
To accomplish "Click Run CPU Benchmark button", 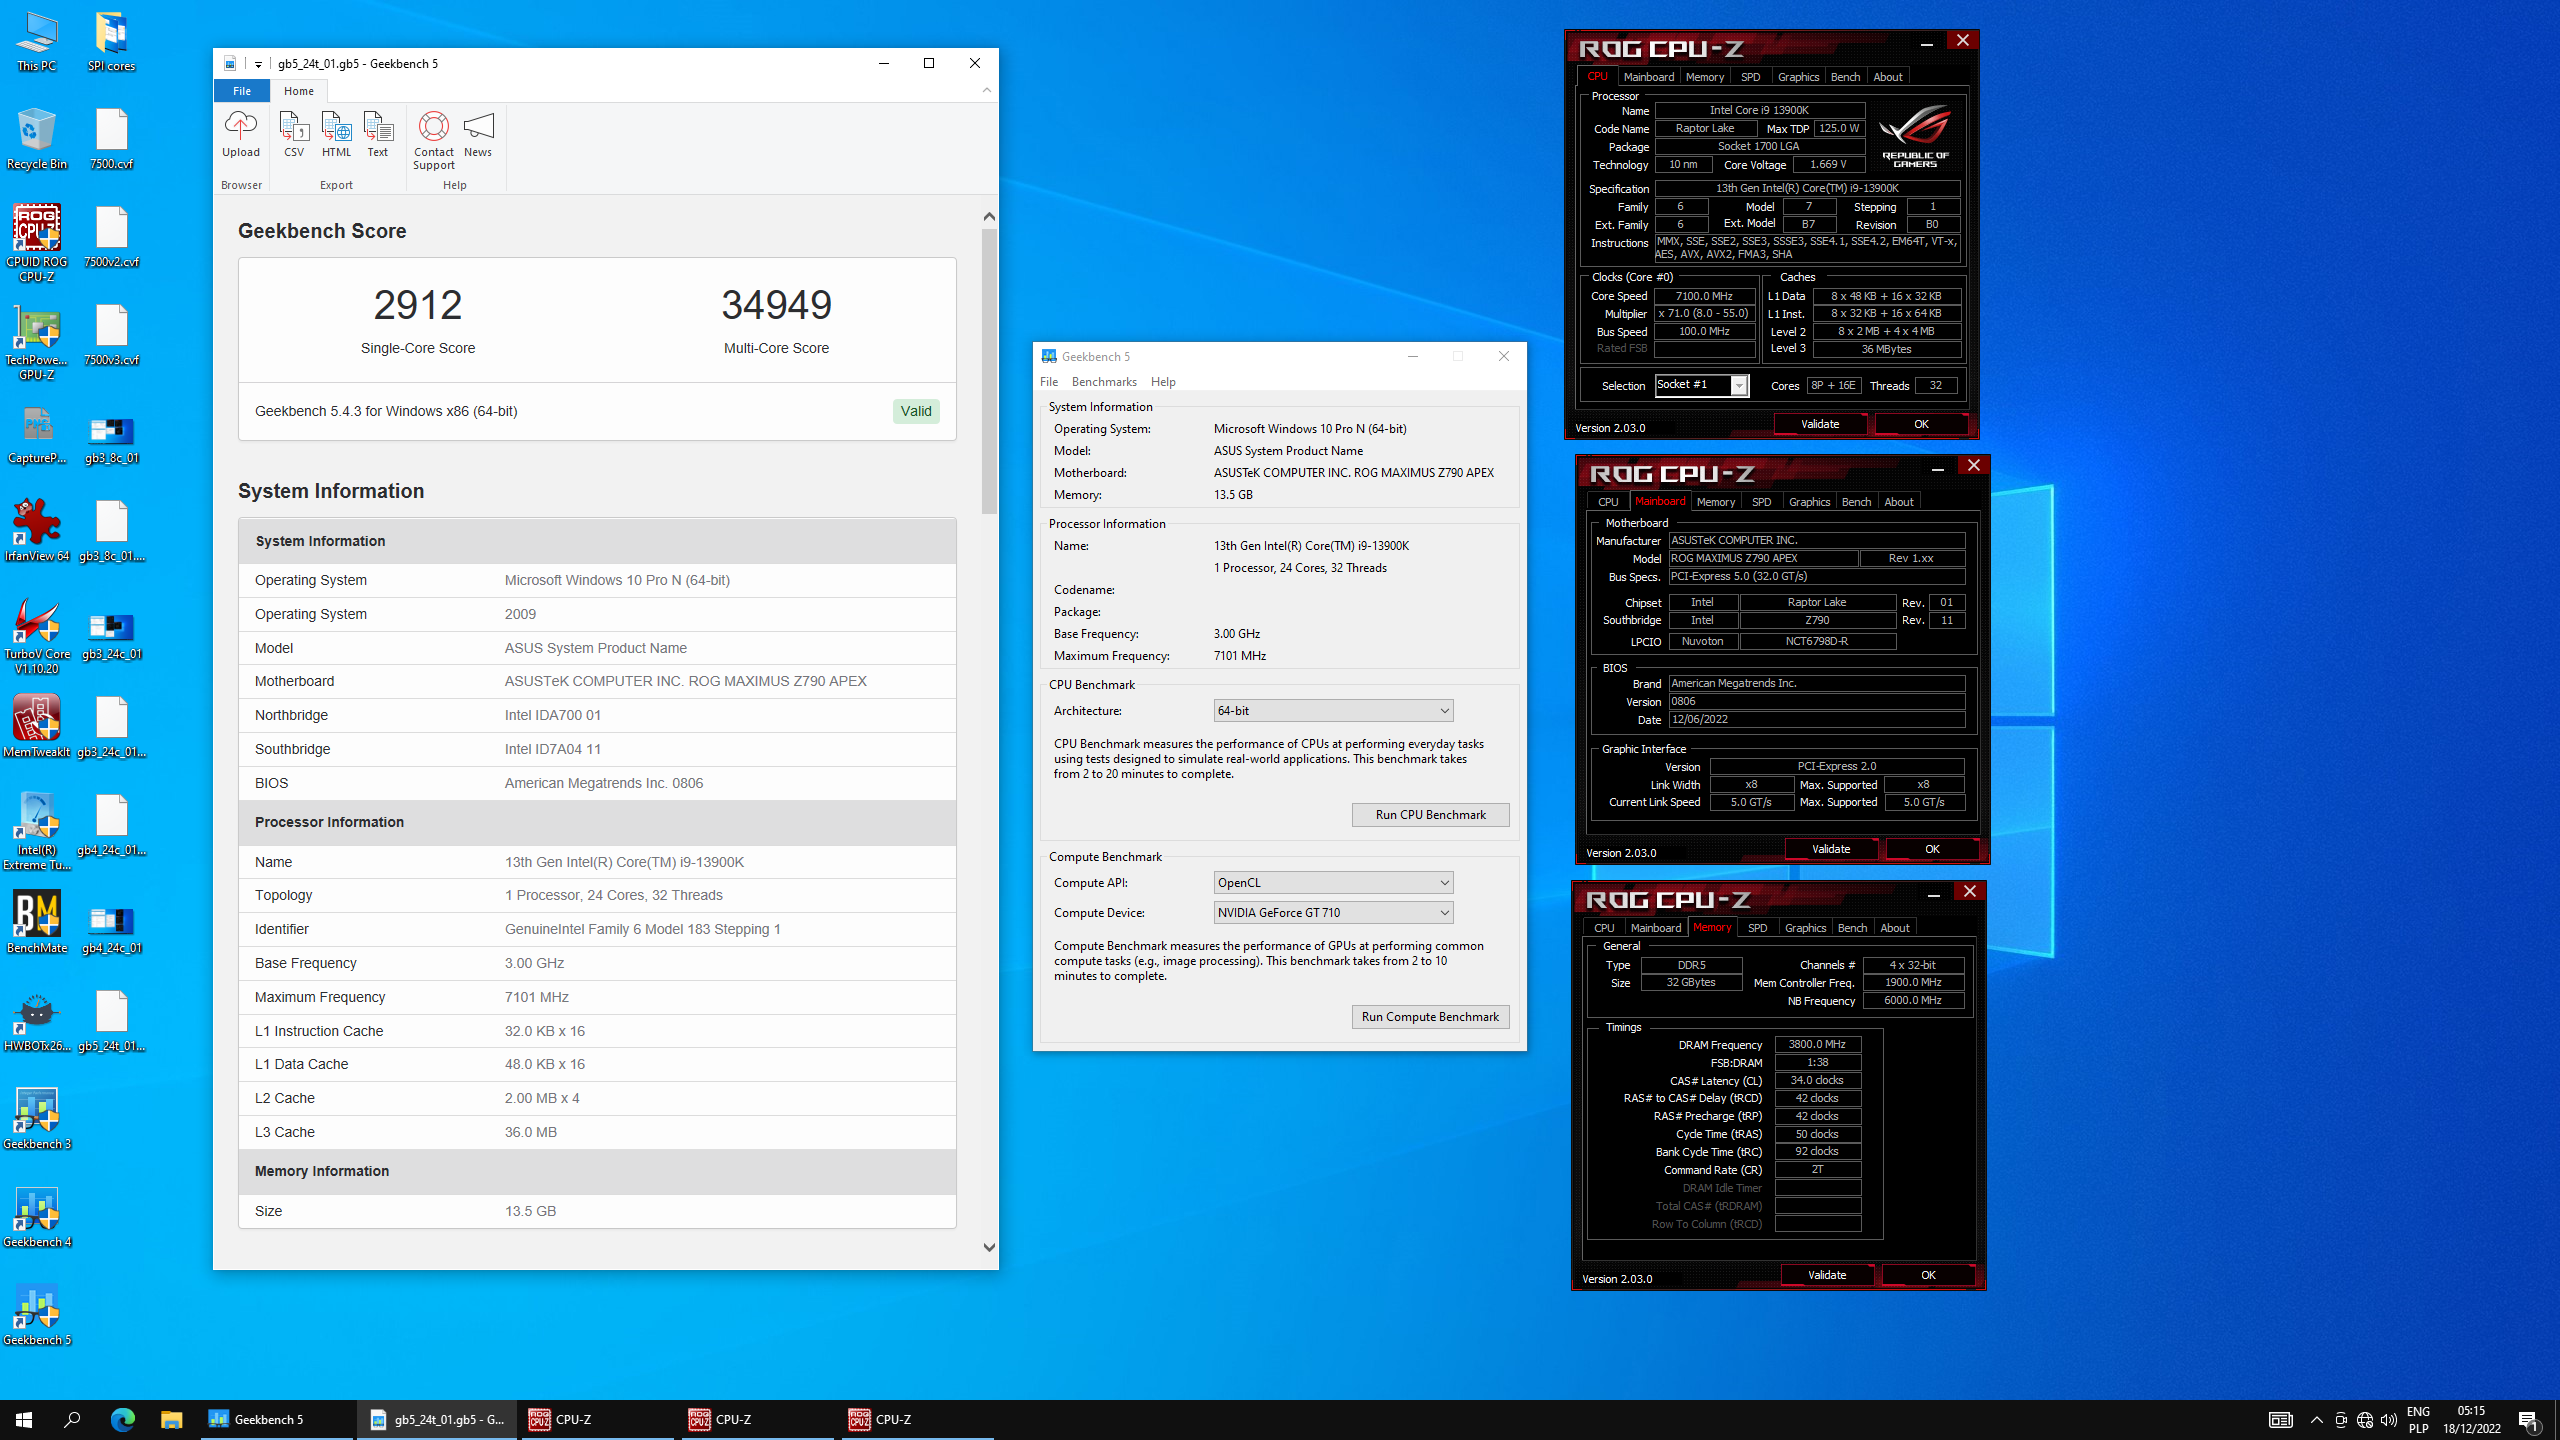I will [x=1430, y=814].
